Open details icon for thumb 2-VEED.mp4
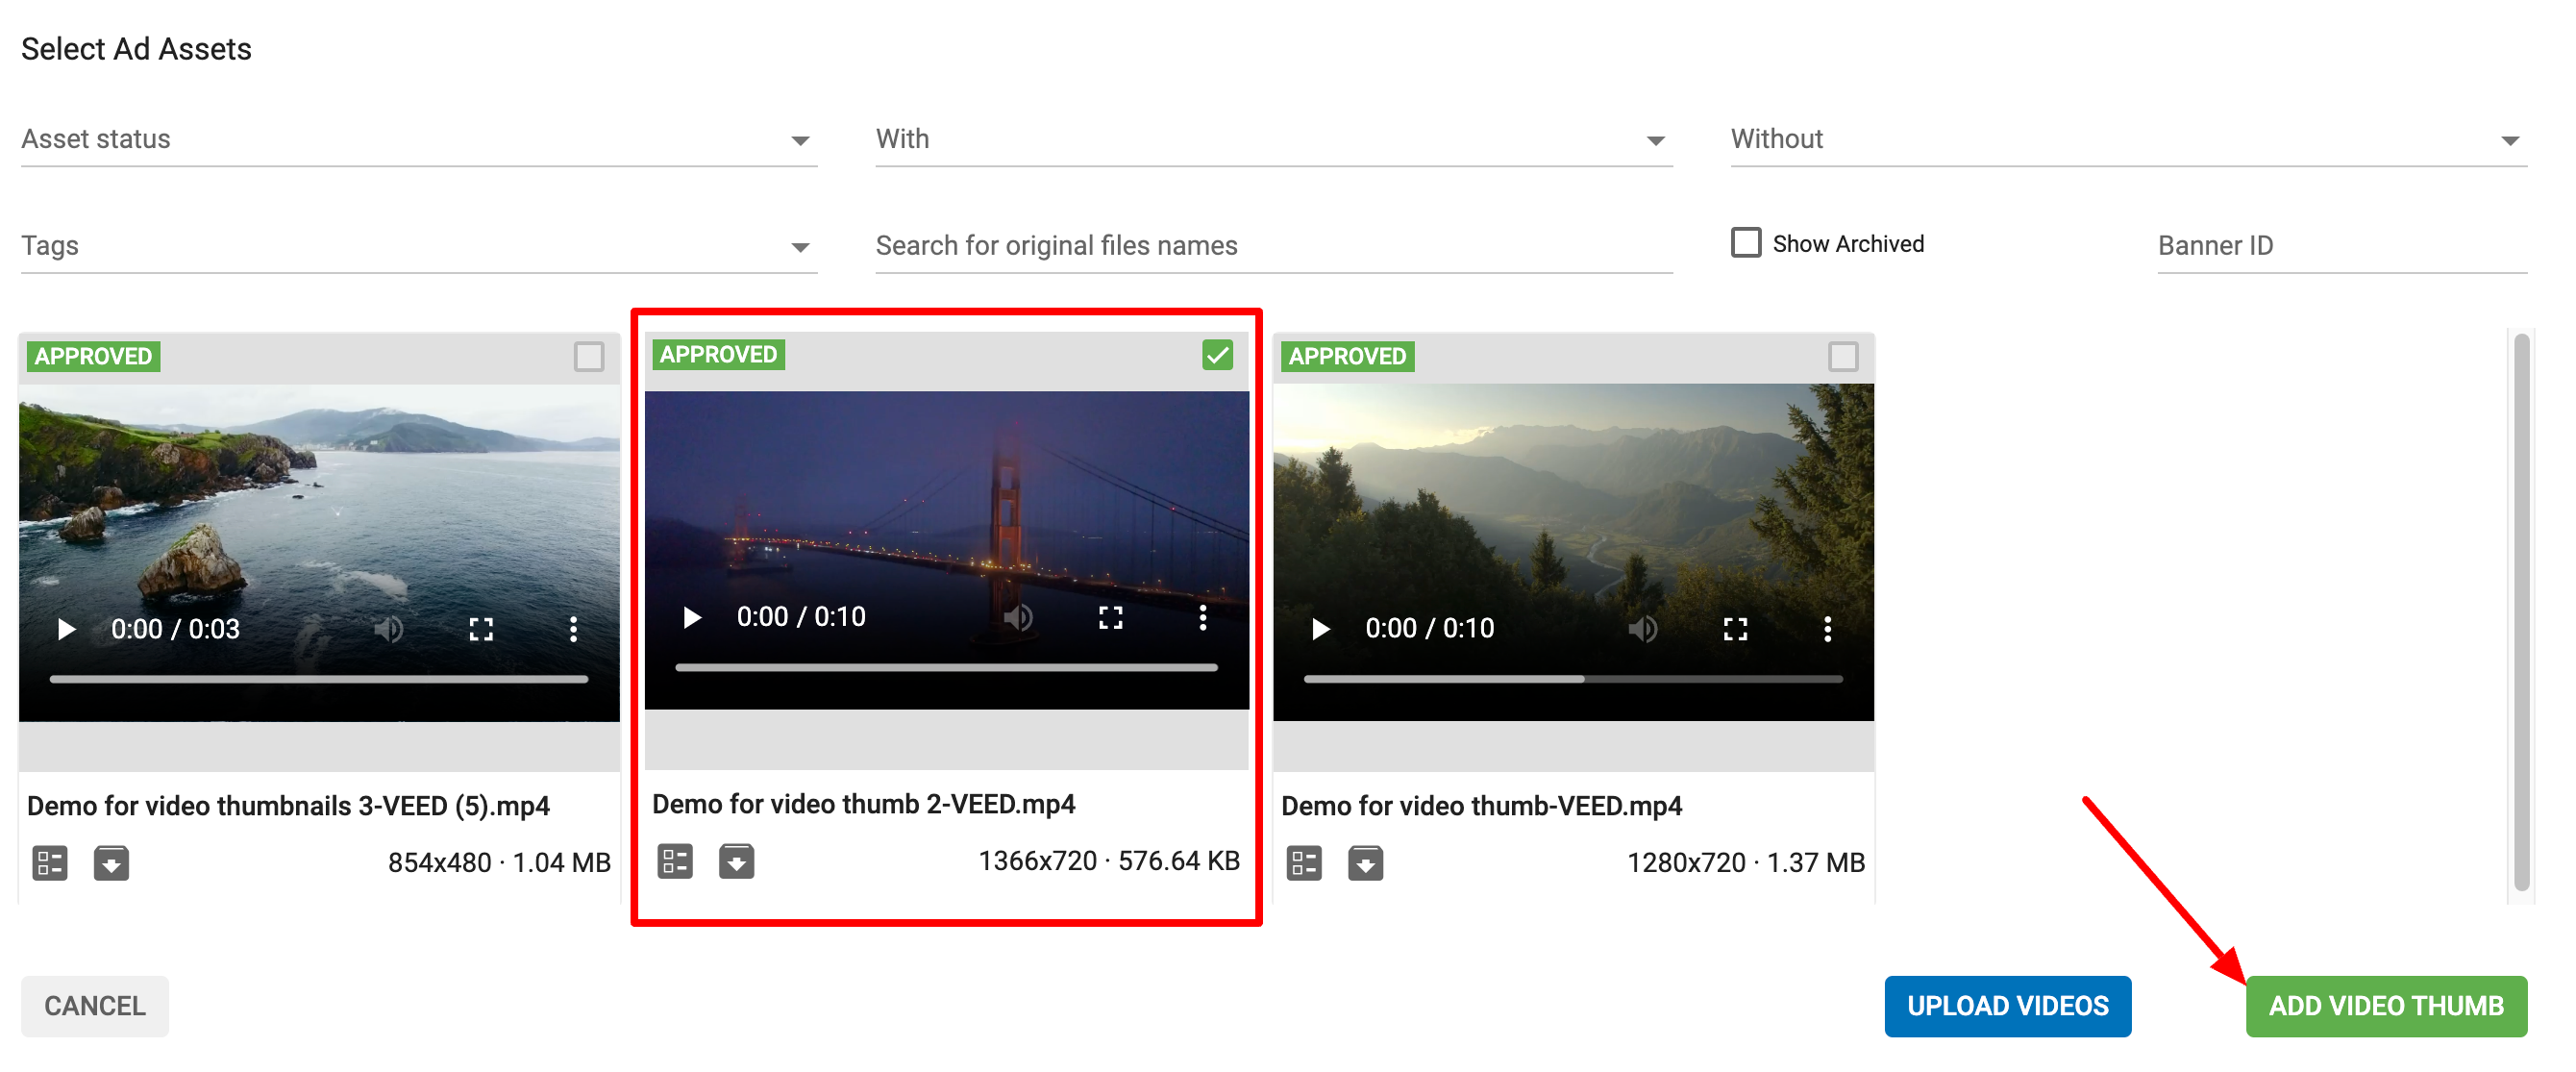The width and height of the screenshot is (2576, 1072). point(675,860)
